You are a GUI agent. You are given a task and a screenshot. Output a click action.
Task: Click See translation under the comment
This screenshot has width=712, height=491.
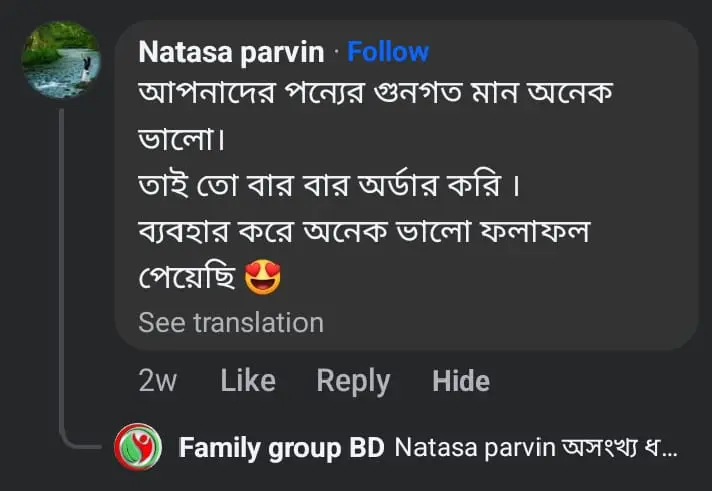click(231, 322)
